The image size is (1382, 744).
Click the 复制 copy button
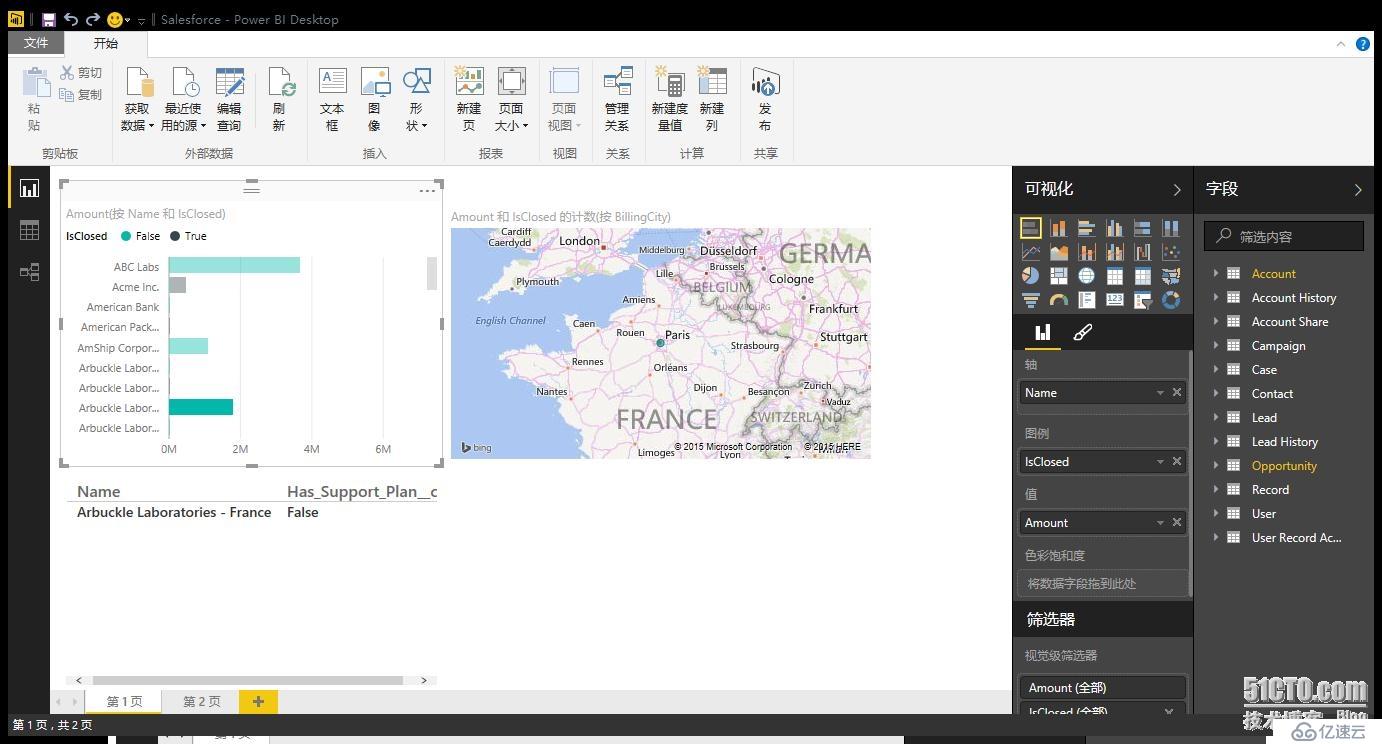[80, 95]
